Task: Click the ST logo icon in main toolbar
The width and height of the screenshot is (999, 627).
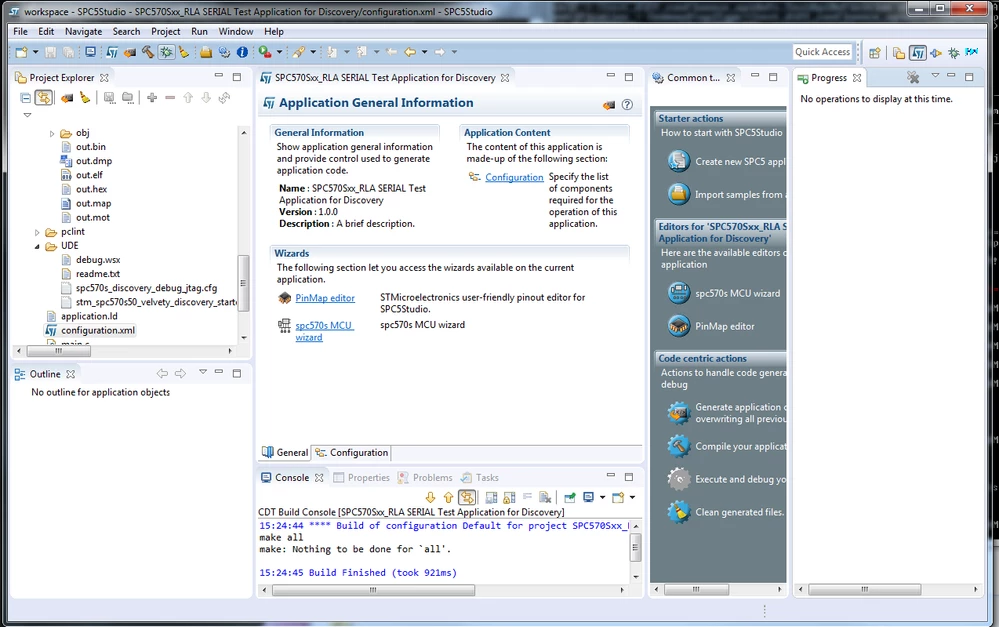Action: click(x=112, y=52)
